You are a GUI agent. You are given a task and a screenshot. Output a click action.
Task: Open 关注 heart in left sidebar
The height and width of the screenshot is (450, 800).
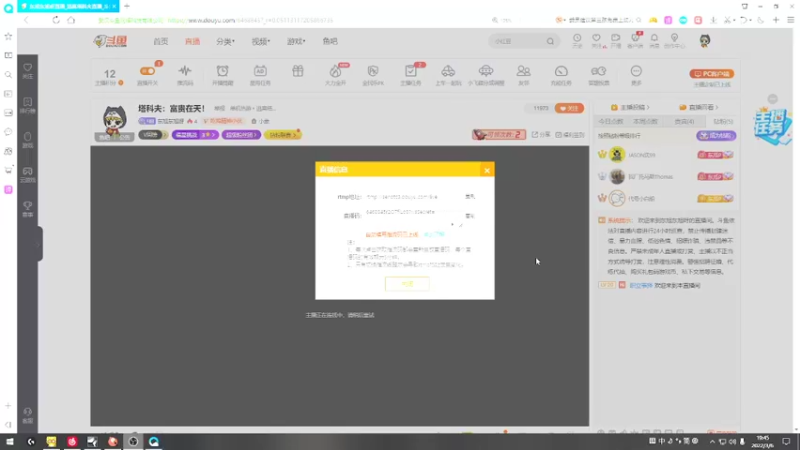28,71
